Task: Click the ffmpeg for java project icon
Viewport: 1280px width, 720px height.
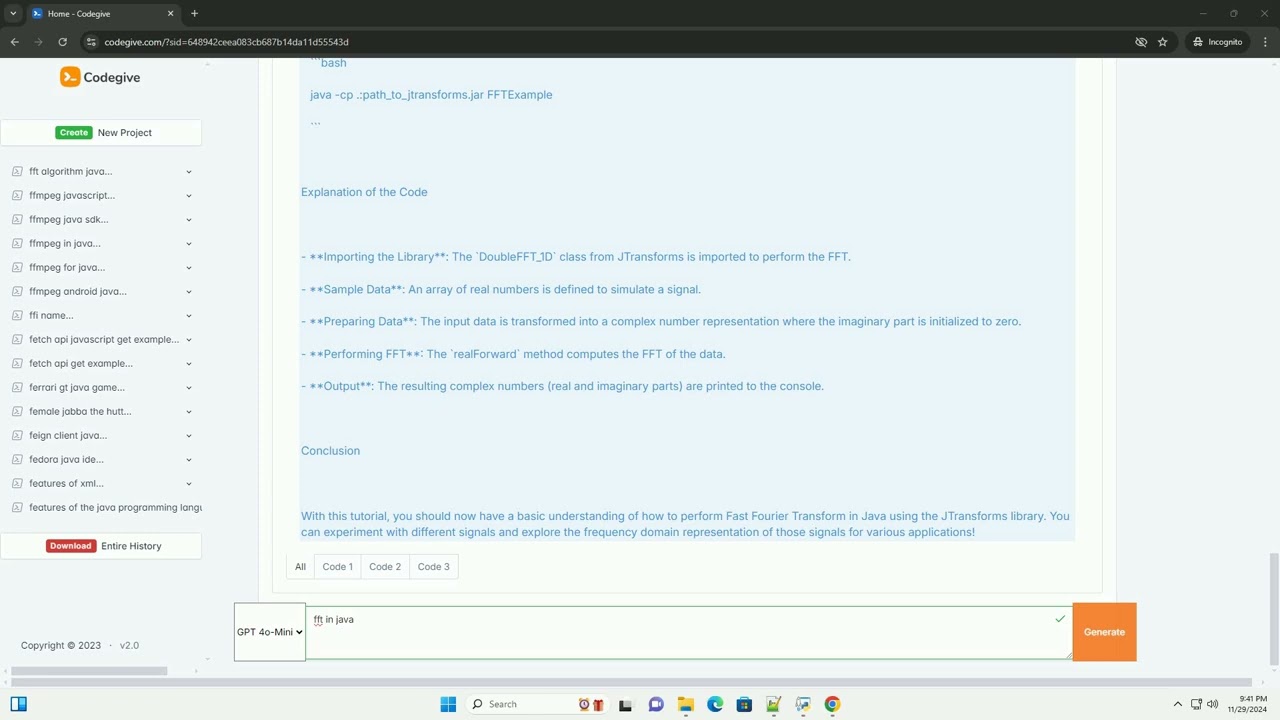Action: click(x=17, y=268)
